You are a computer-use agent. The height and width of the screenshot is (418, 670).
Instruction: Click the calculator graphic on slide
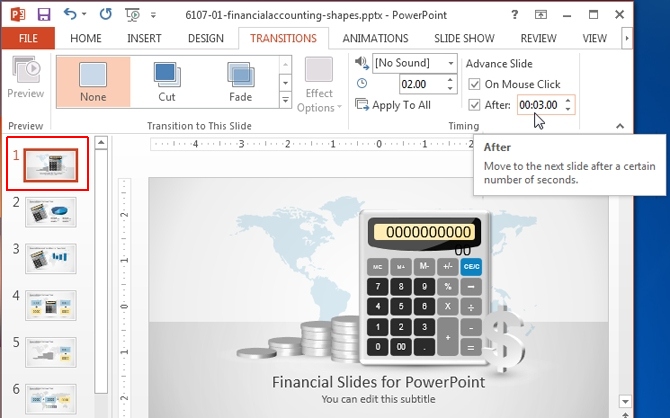pyautogui.click(x=425, y=287)
